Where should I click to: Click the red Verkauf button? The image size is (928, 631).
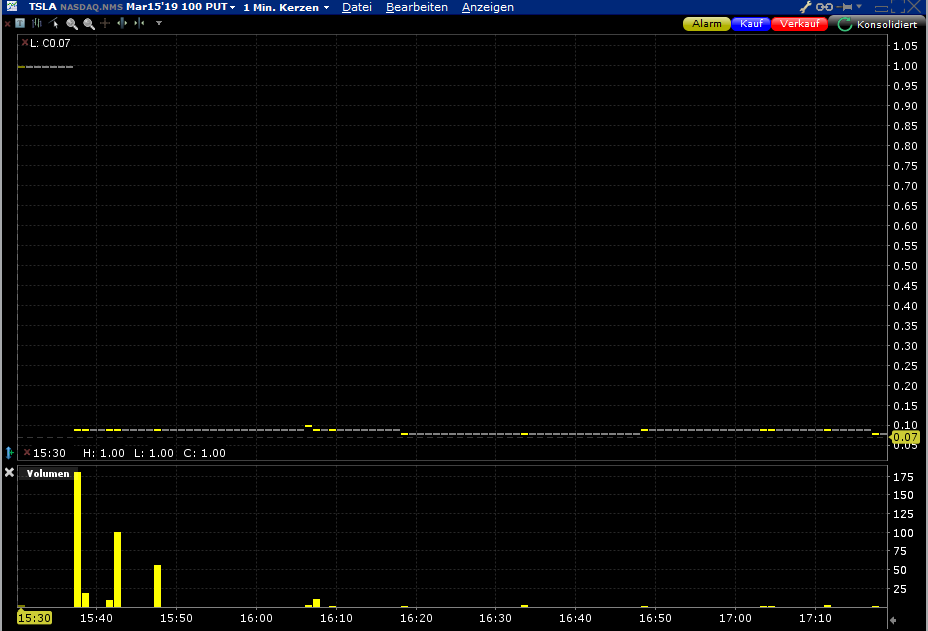click(x=800, y=23)
